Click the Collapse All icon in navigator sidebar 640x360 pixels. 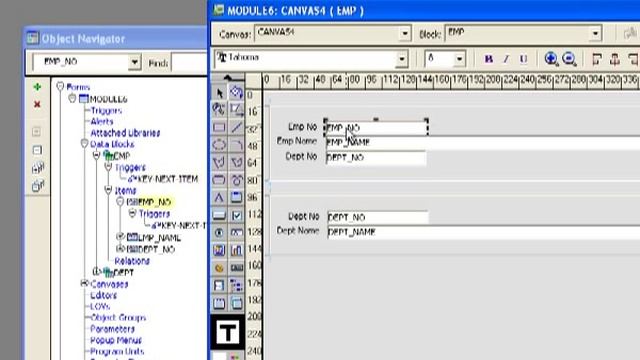pyautogui.click(x=38, y=186)
